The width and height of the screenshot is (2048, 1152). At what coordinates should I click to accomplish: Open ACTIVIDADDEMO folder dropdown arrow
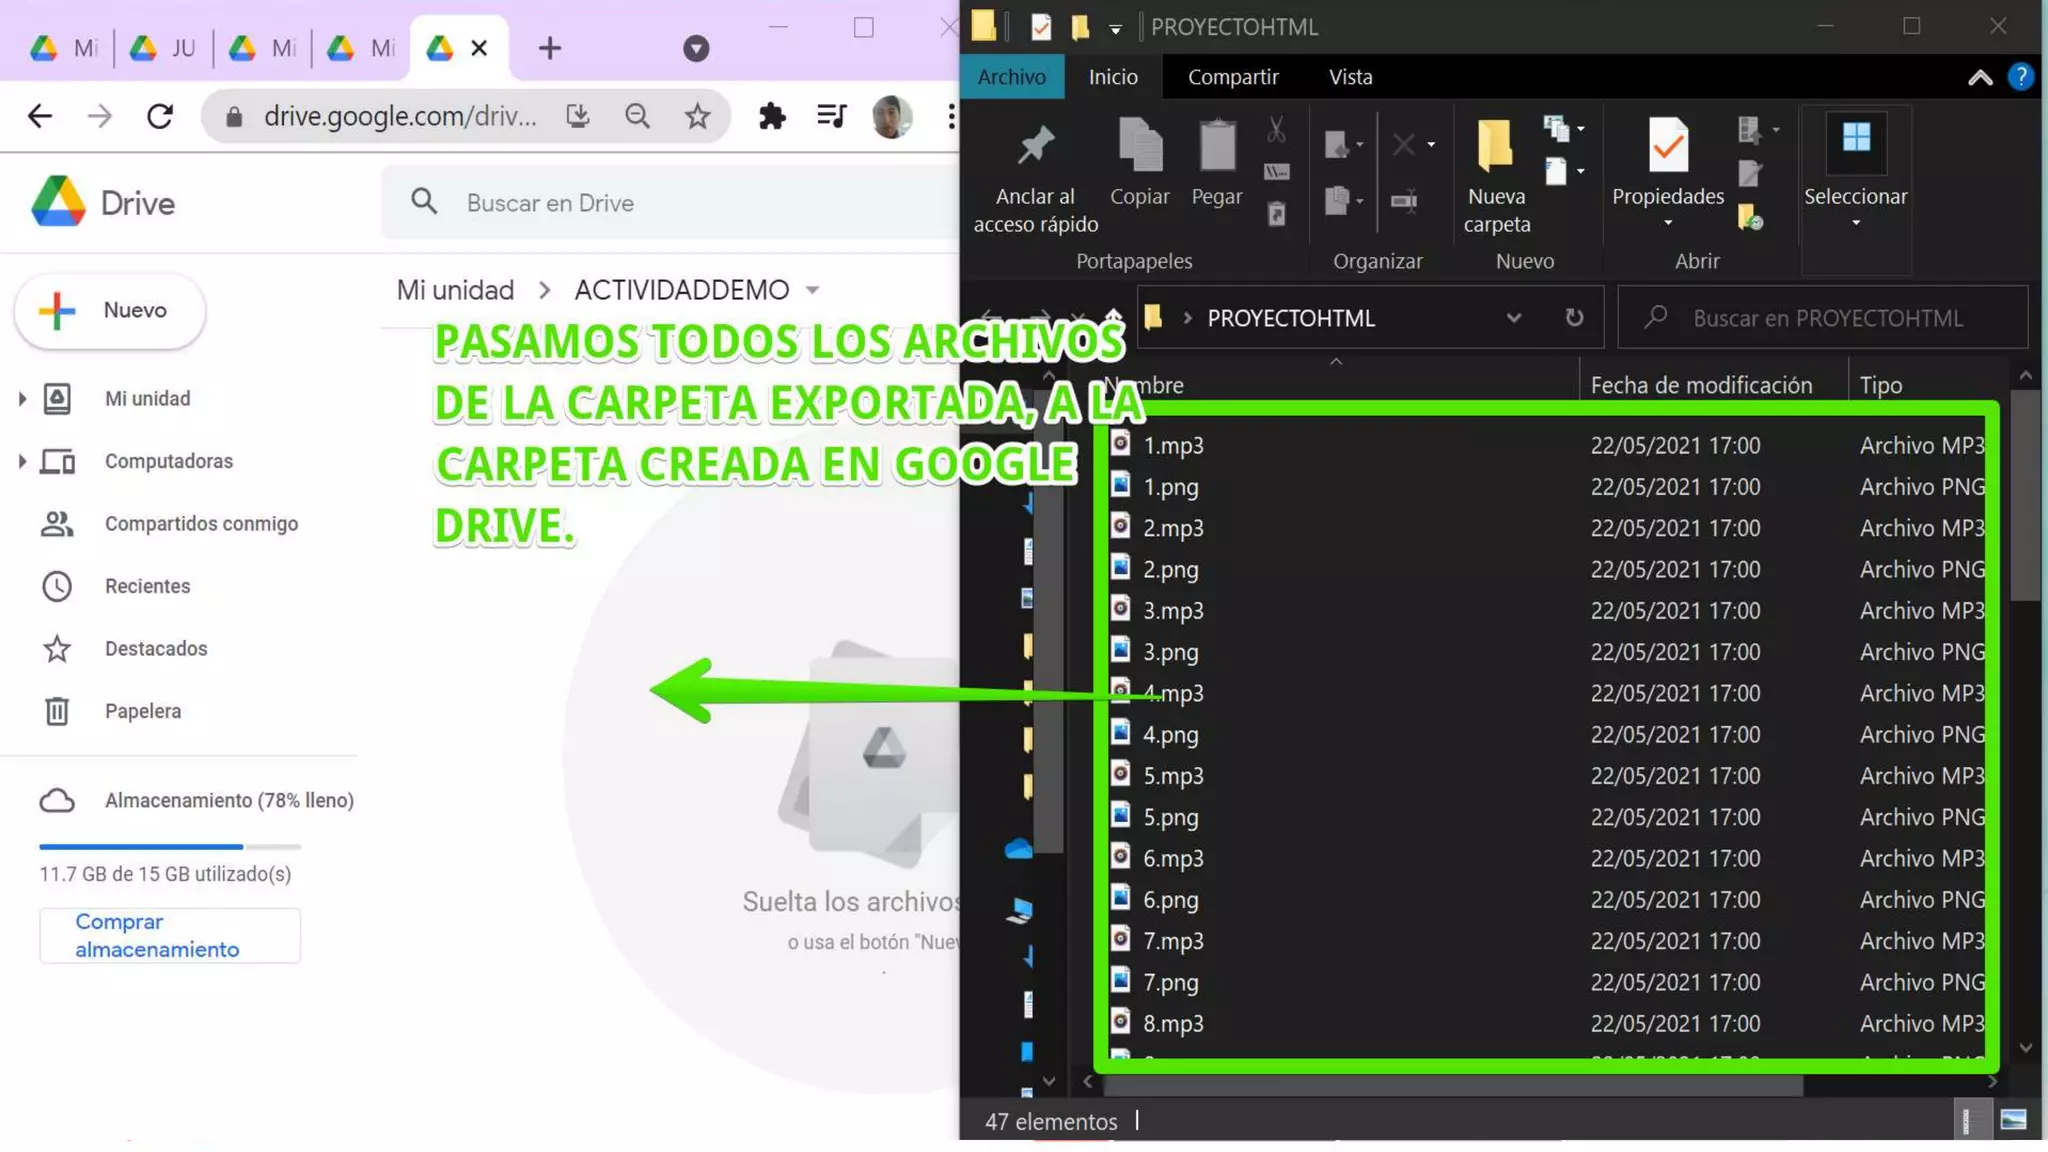tap(812, 290)
